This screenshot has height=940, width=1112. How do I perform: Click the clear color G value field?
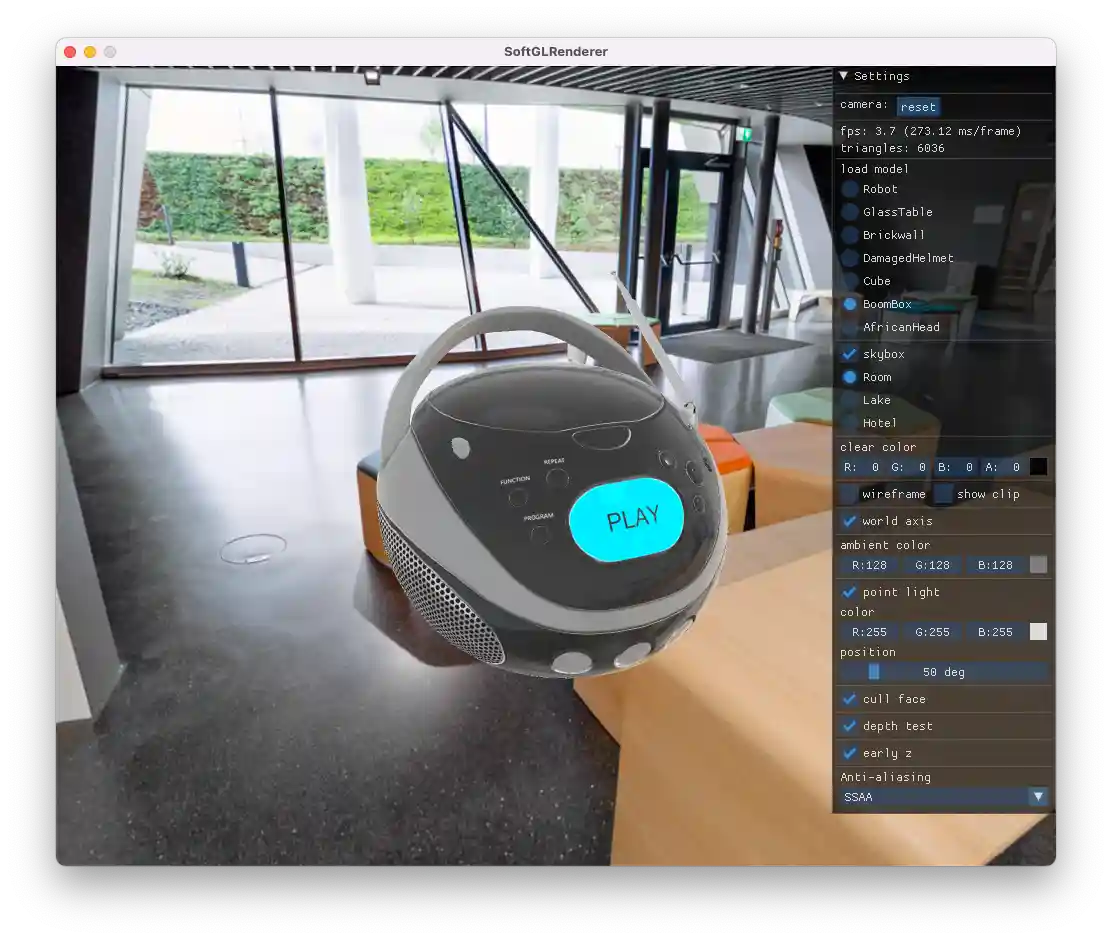click(908, 467)
